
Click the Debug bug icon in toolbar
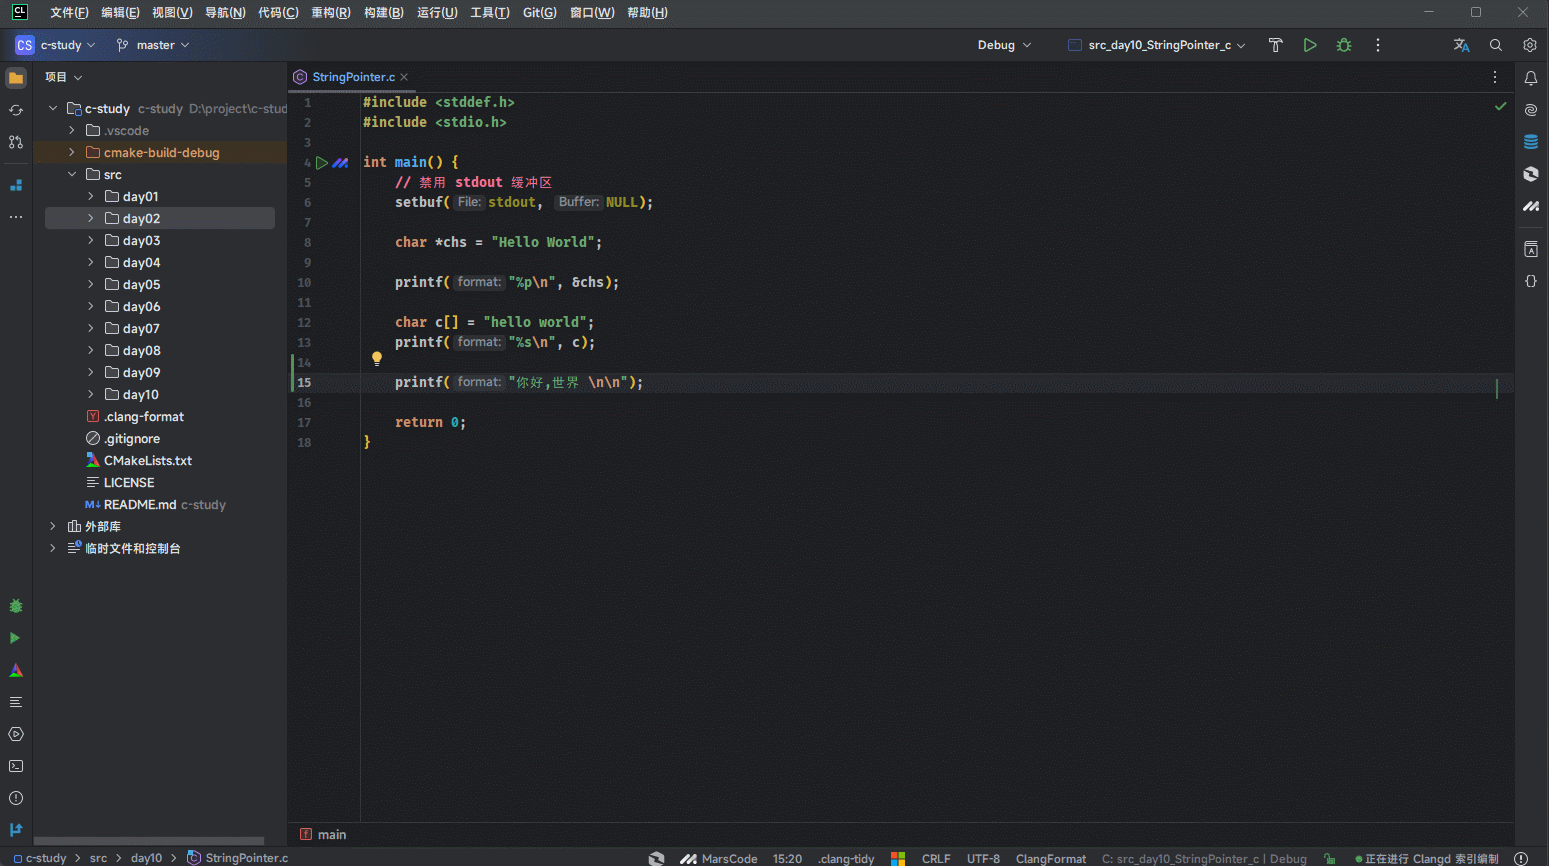click(x=1343, y=45)
